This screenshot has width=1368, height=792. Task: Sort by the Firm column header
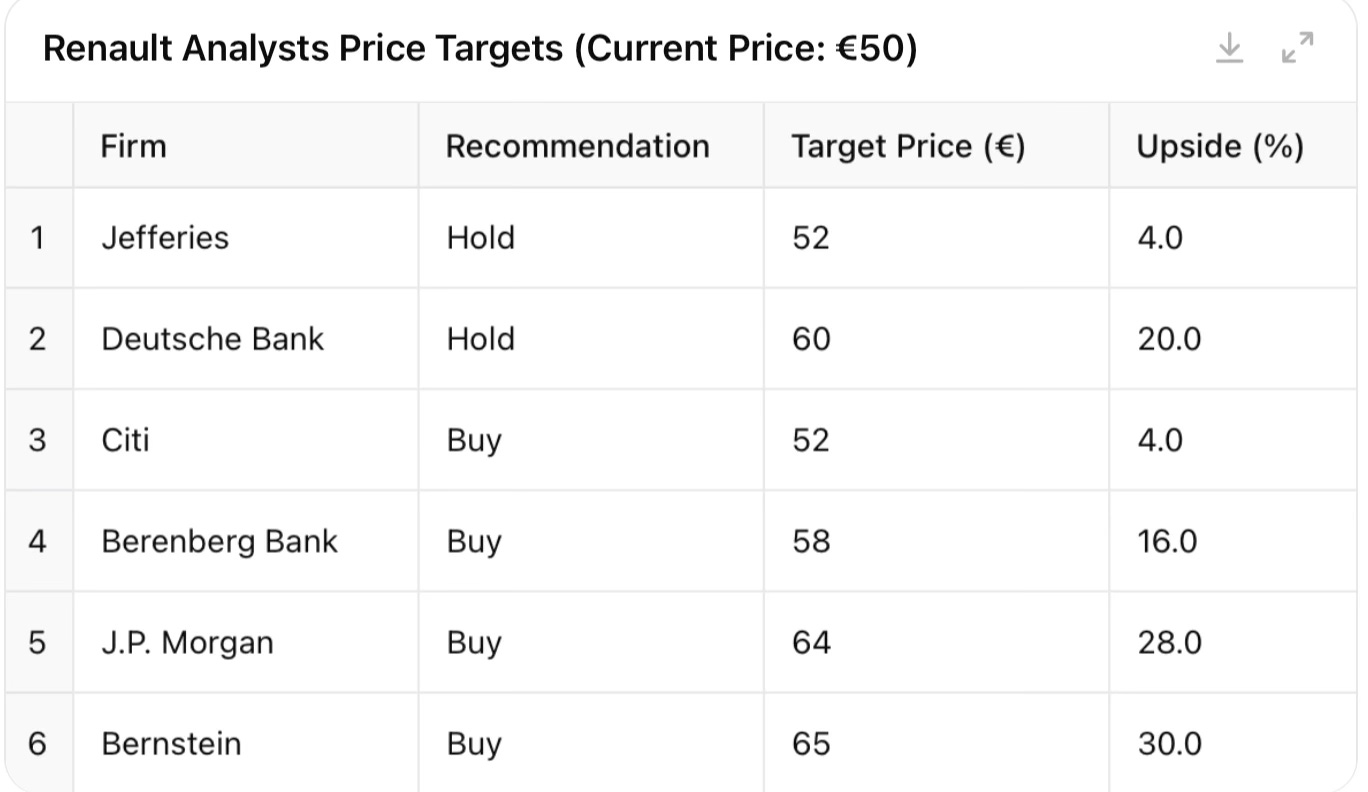[x=134, y=146]
